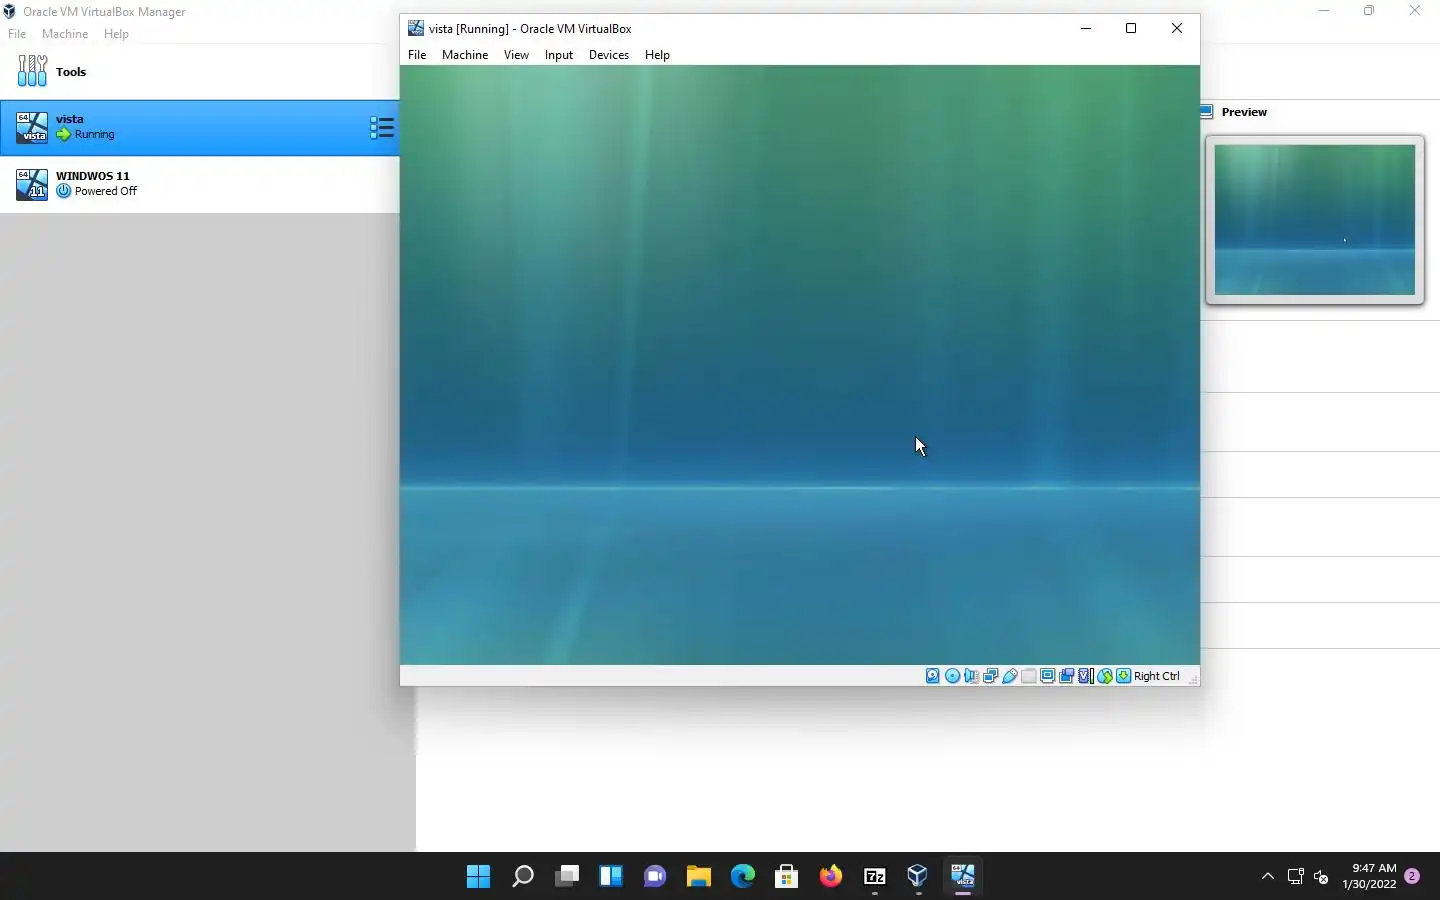The width and height of the screenshot is (1440, 900).
Task: Click the mouse integration indicator in VM status bar
Action: click(1105, 676)
